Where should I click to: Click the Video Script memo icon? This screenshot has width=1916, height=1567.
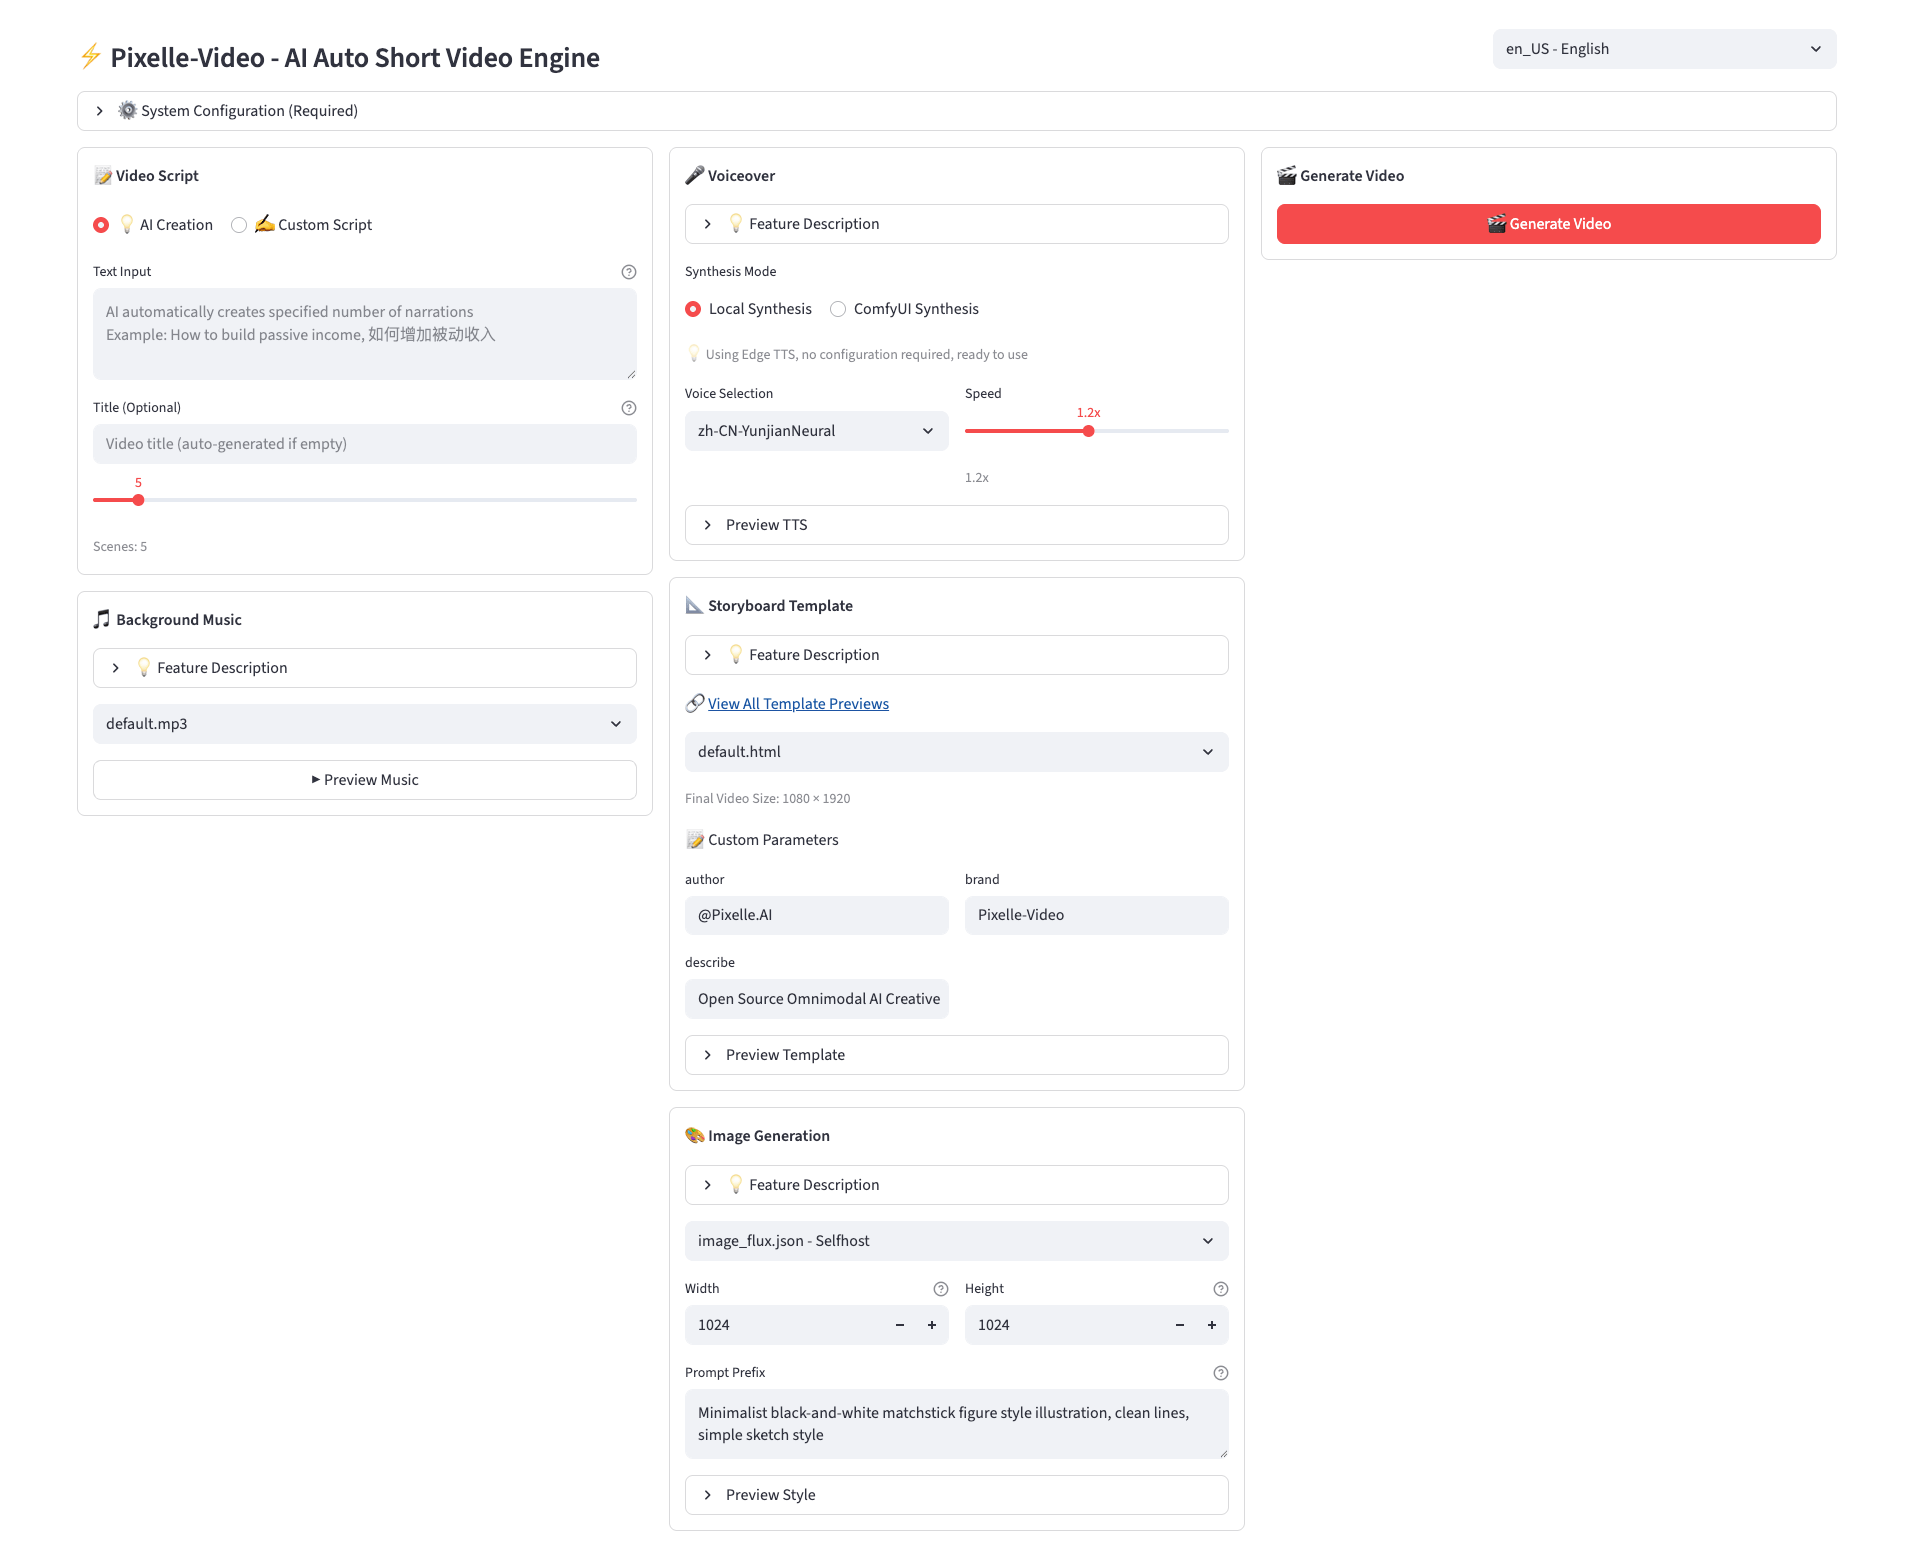[102, 175]
